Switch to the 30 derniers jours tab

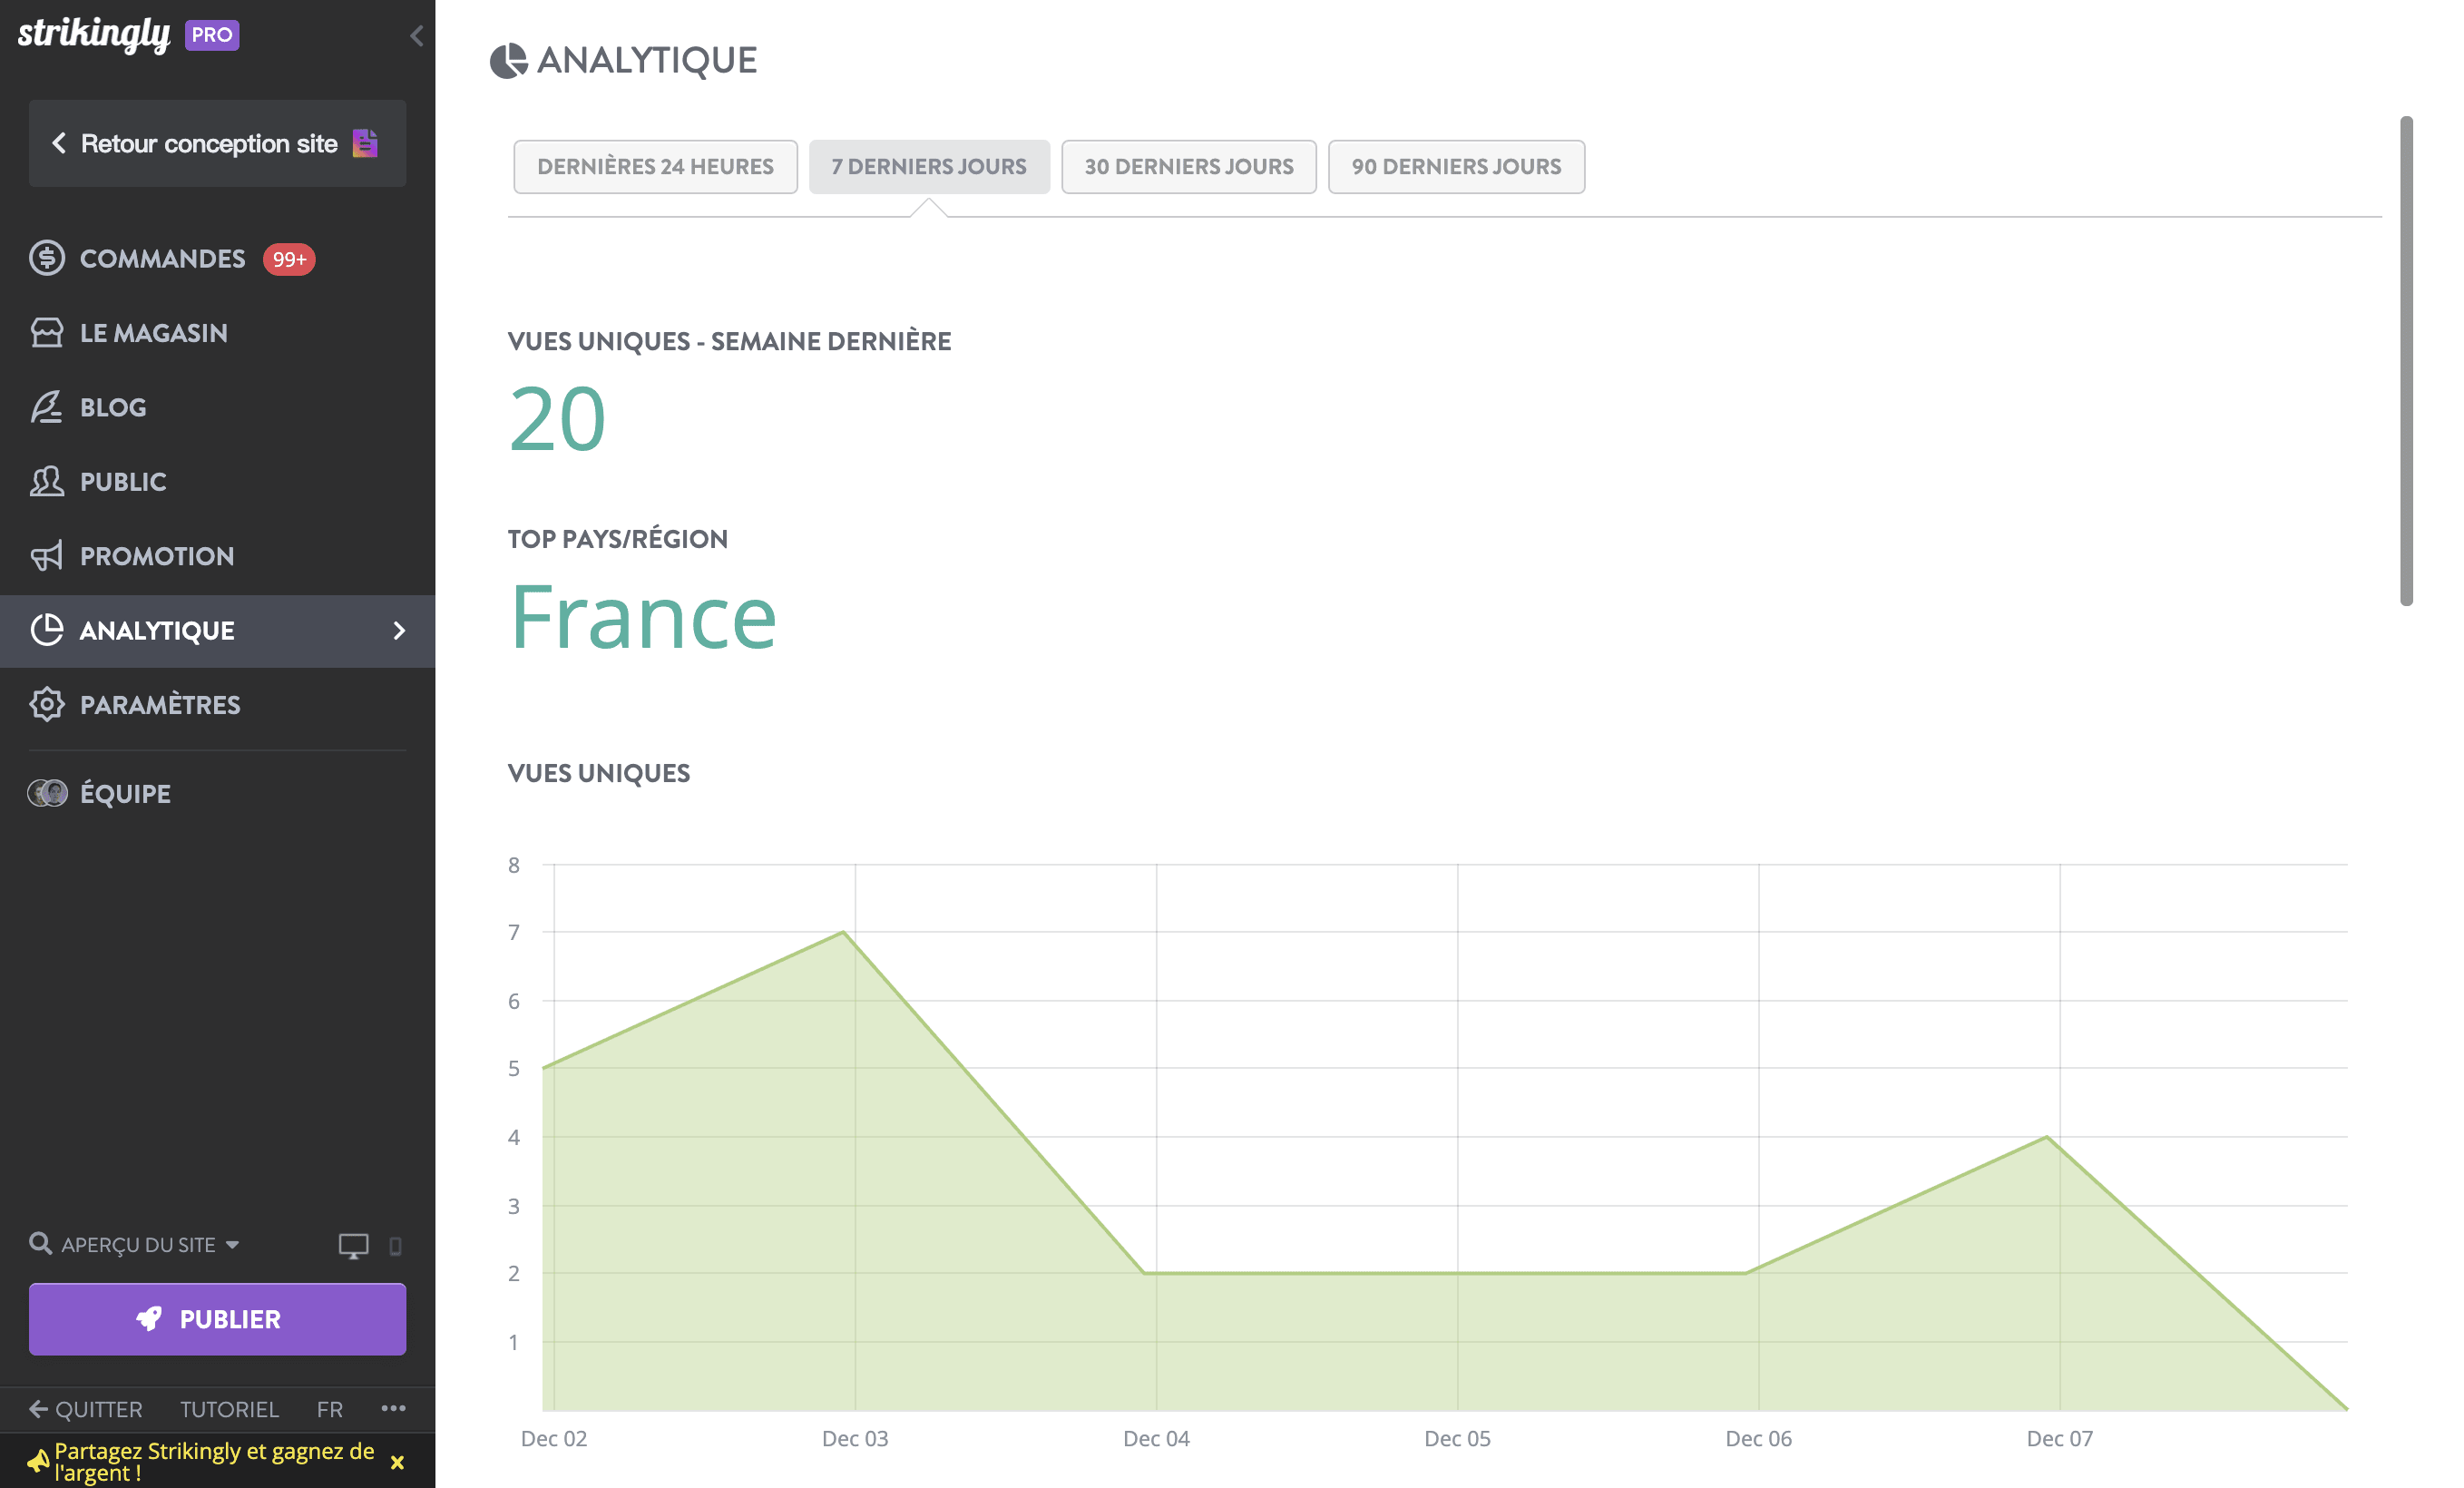pyautogui.click(x=1188, y=166)
